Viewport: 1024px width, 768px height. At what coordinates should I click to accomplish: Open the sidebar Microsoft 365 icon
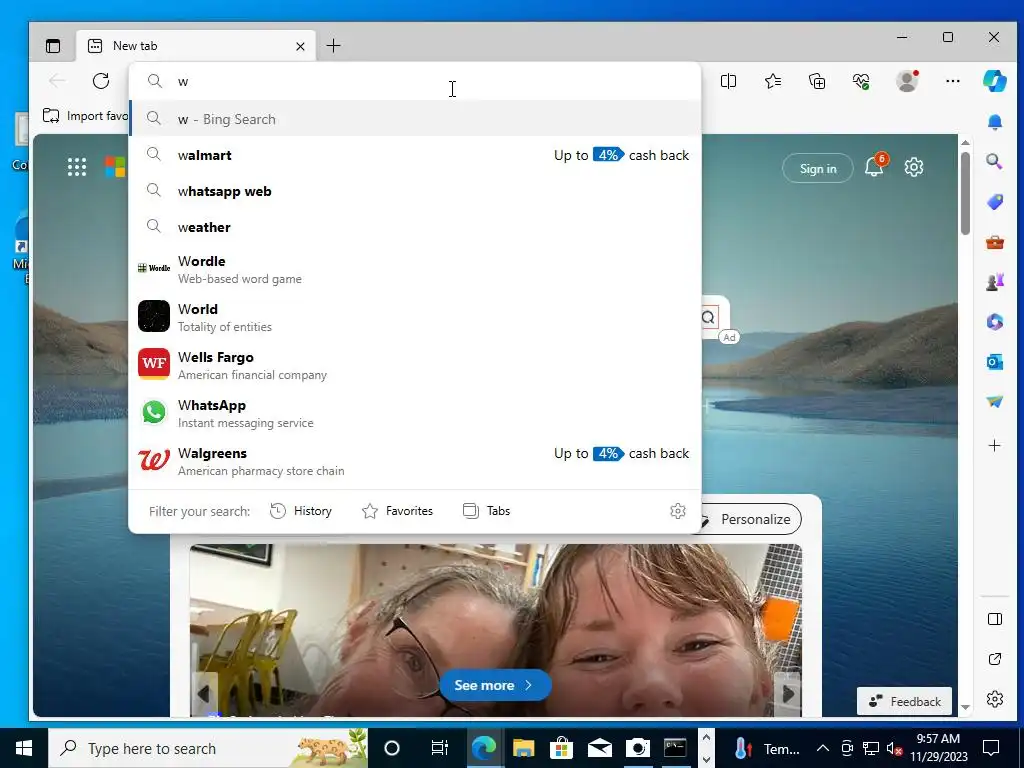(995, 322)
